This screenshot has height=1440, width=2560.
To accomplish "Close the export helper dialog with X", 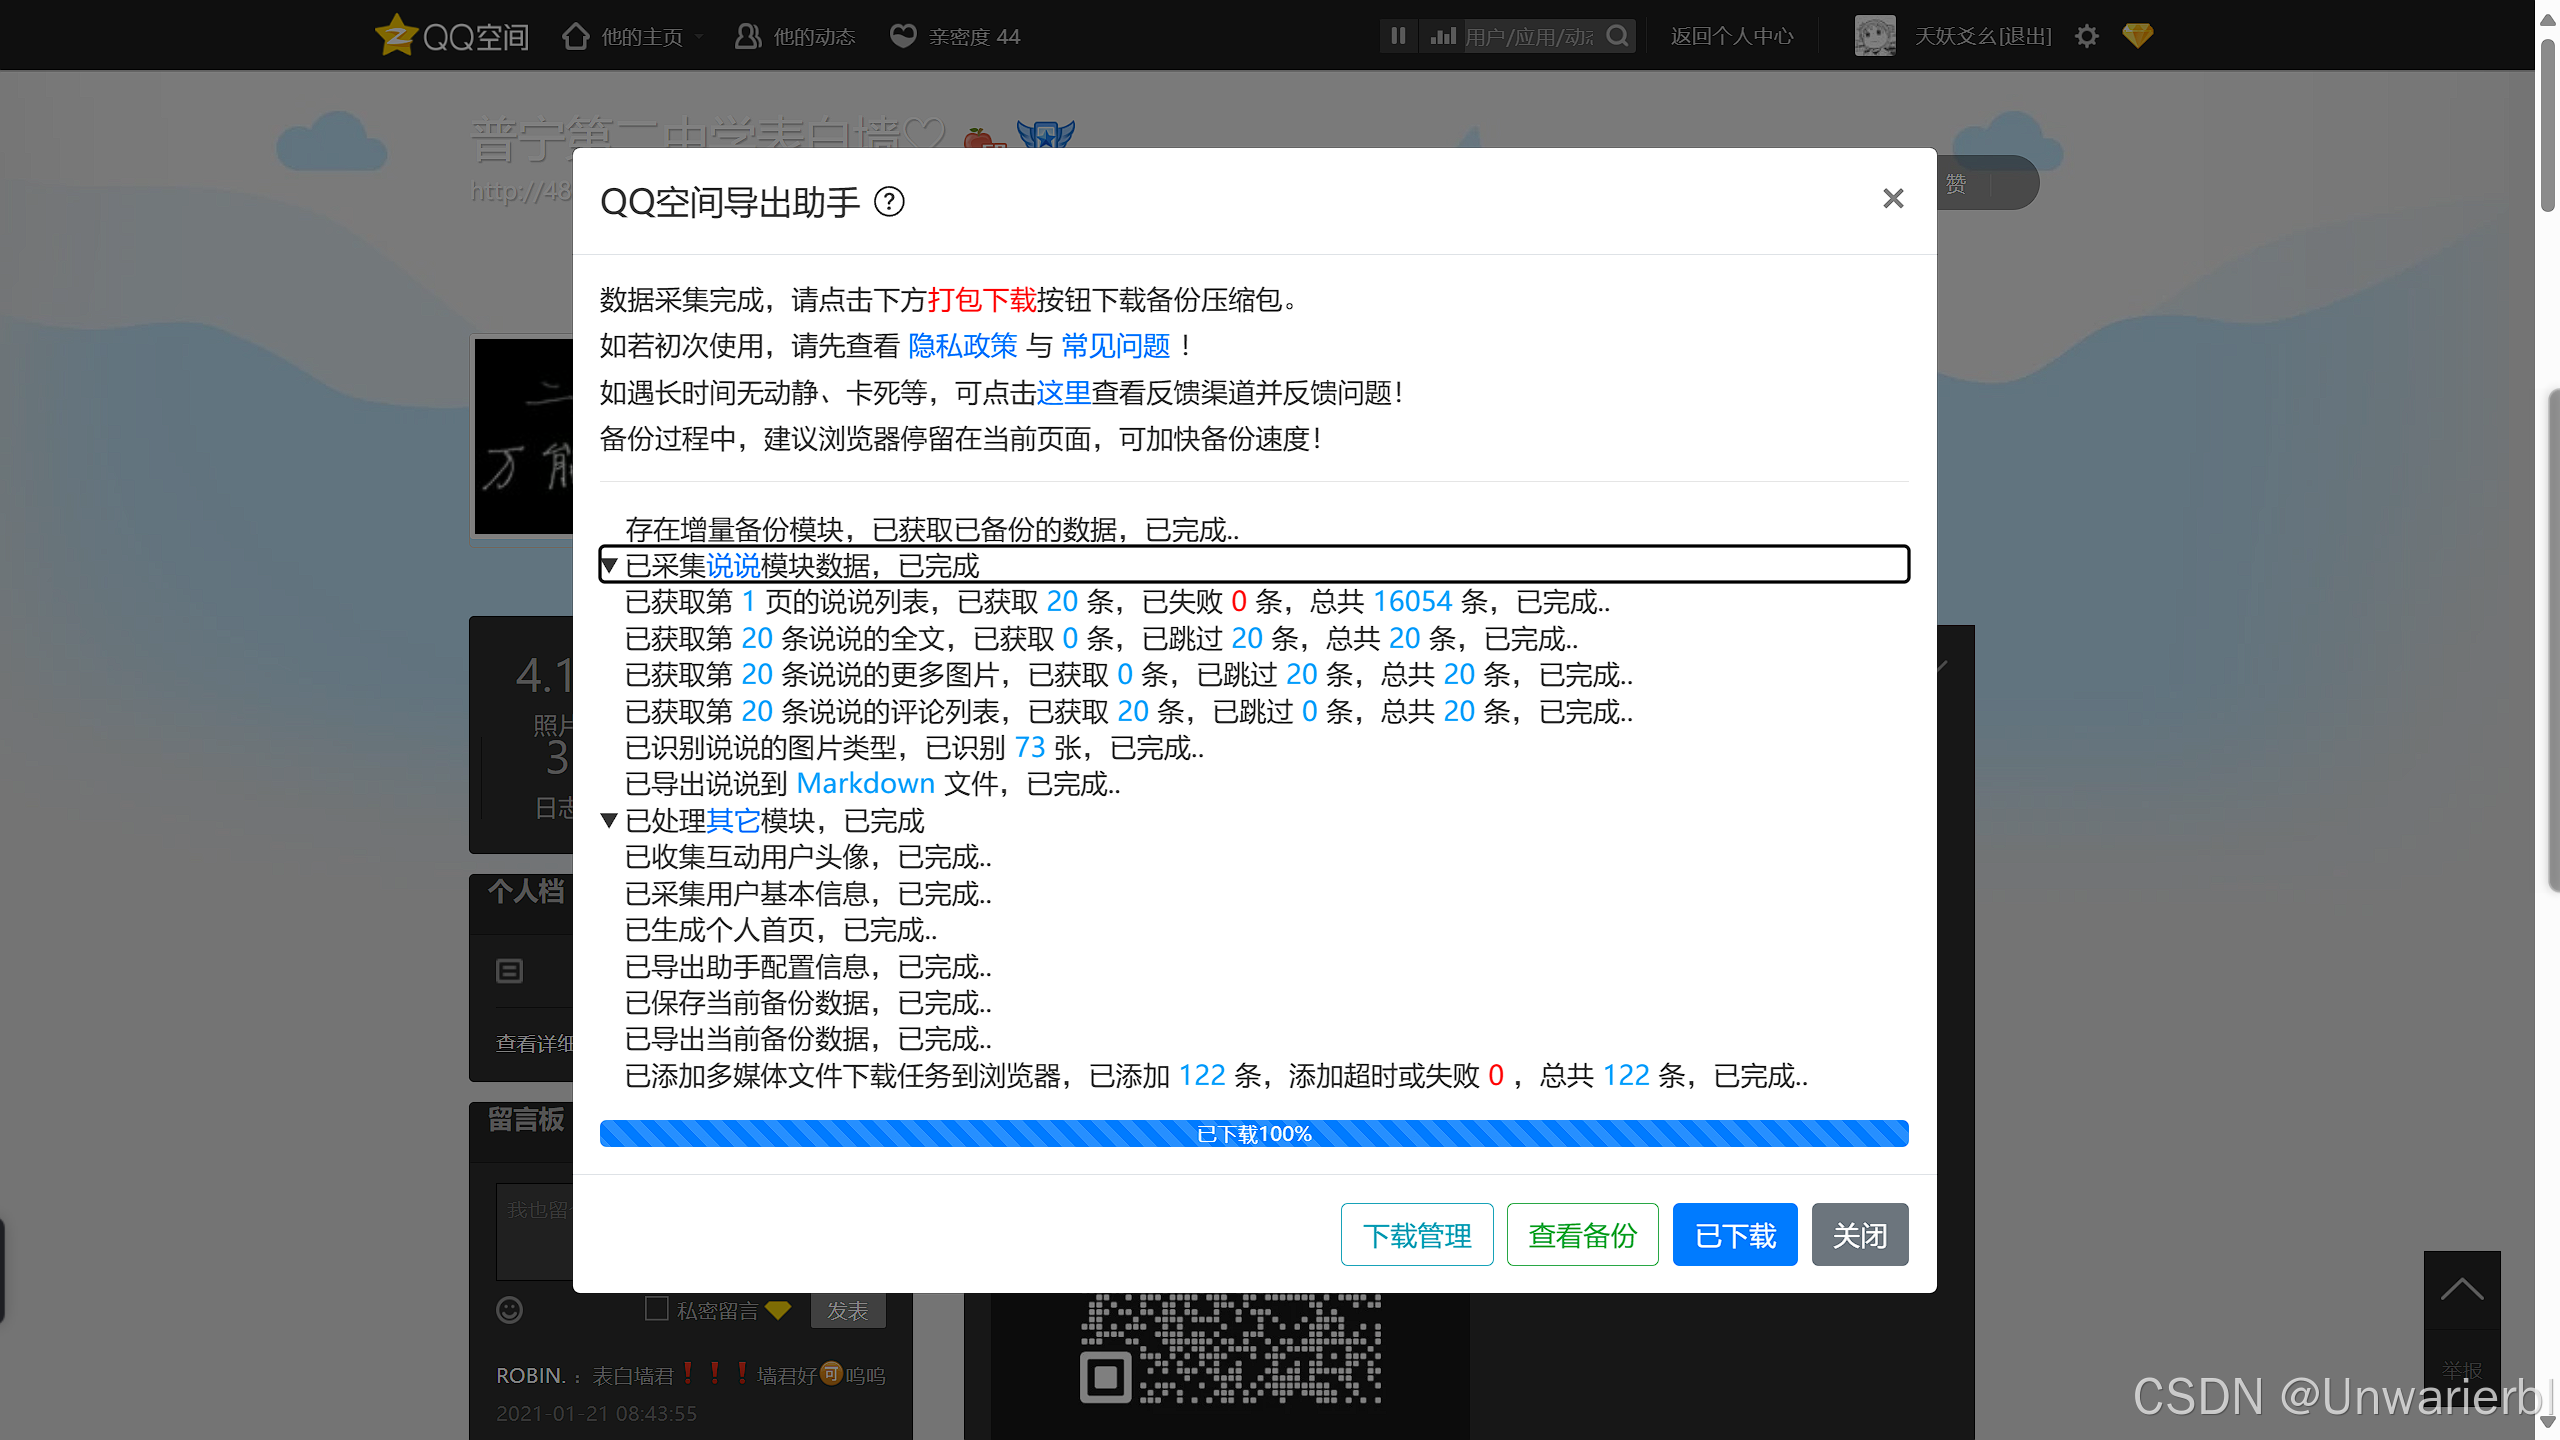I will 1892,199.
